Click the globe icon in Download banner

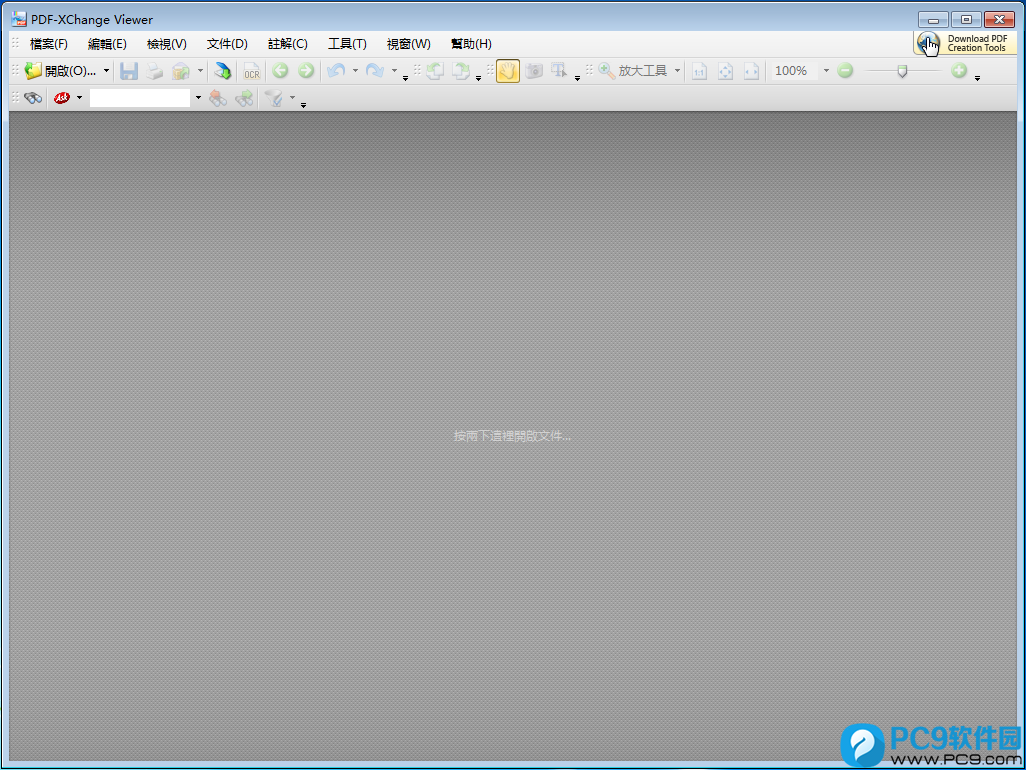(928, 43)
